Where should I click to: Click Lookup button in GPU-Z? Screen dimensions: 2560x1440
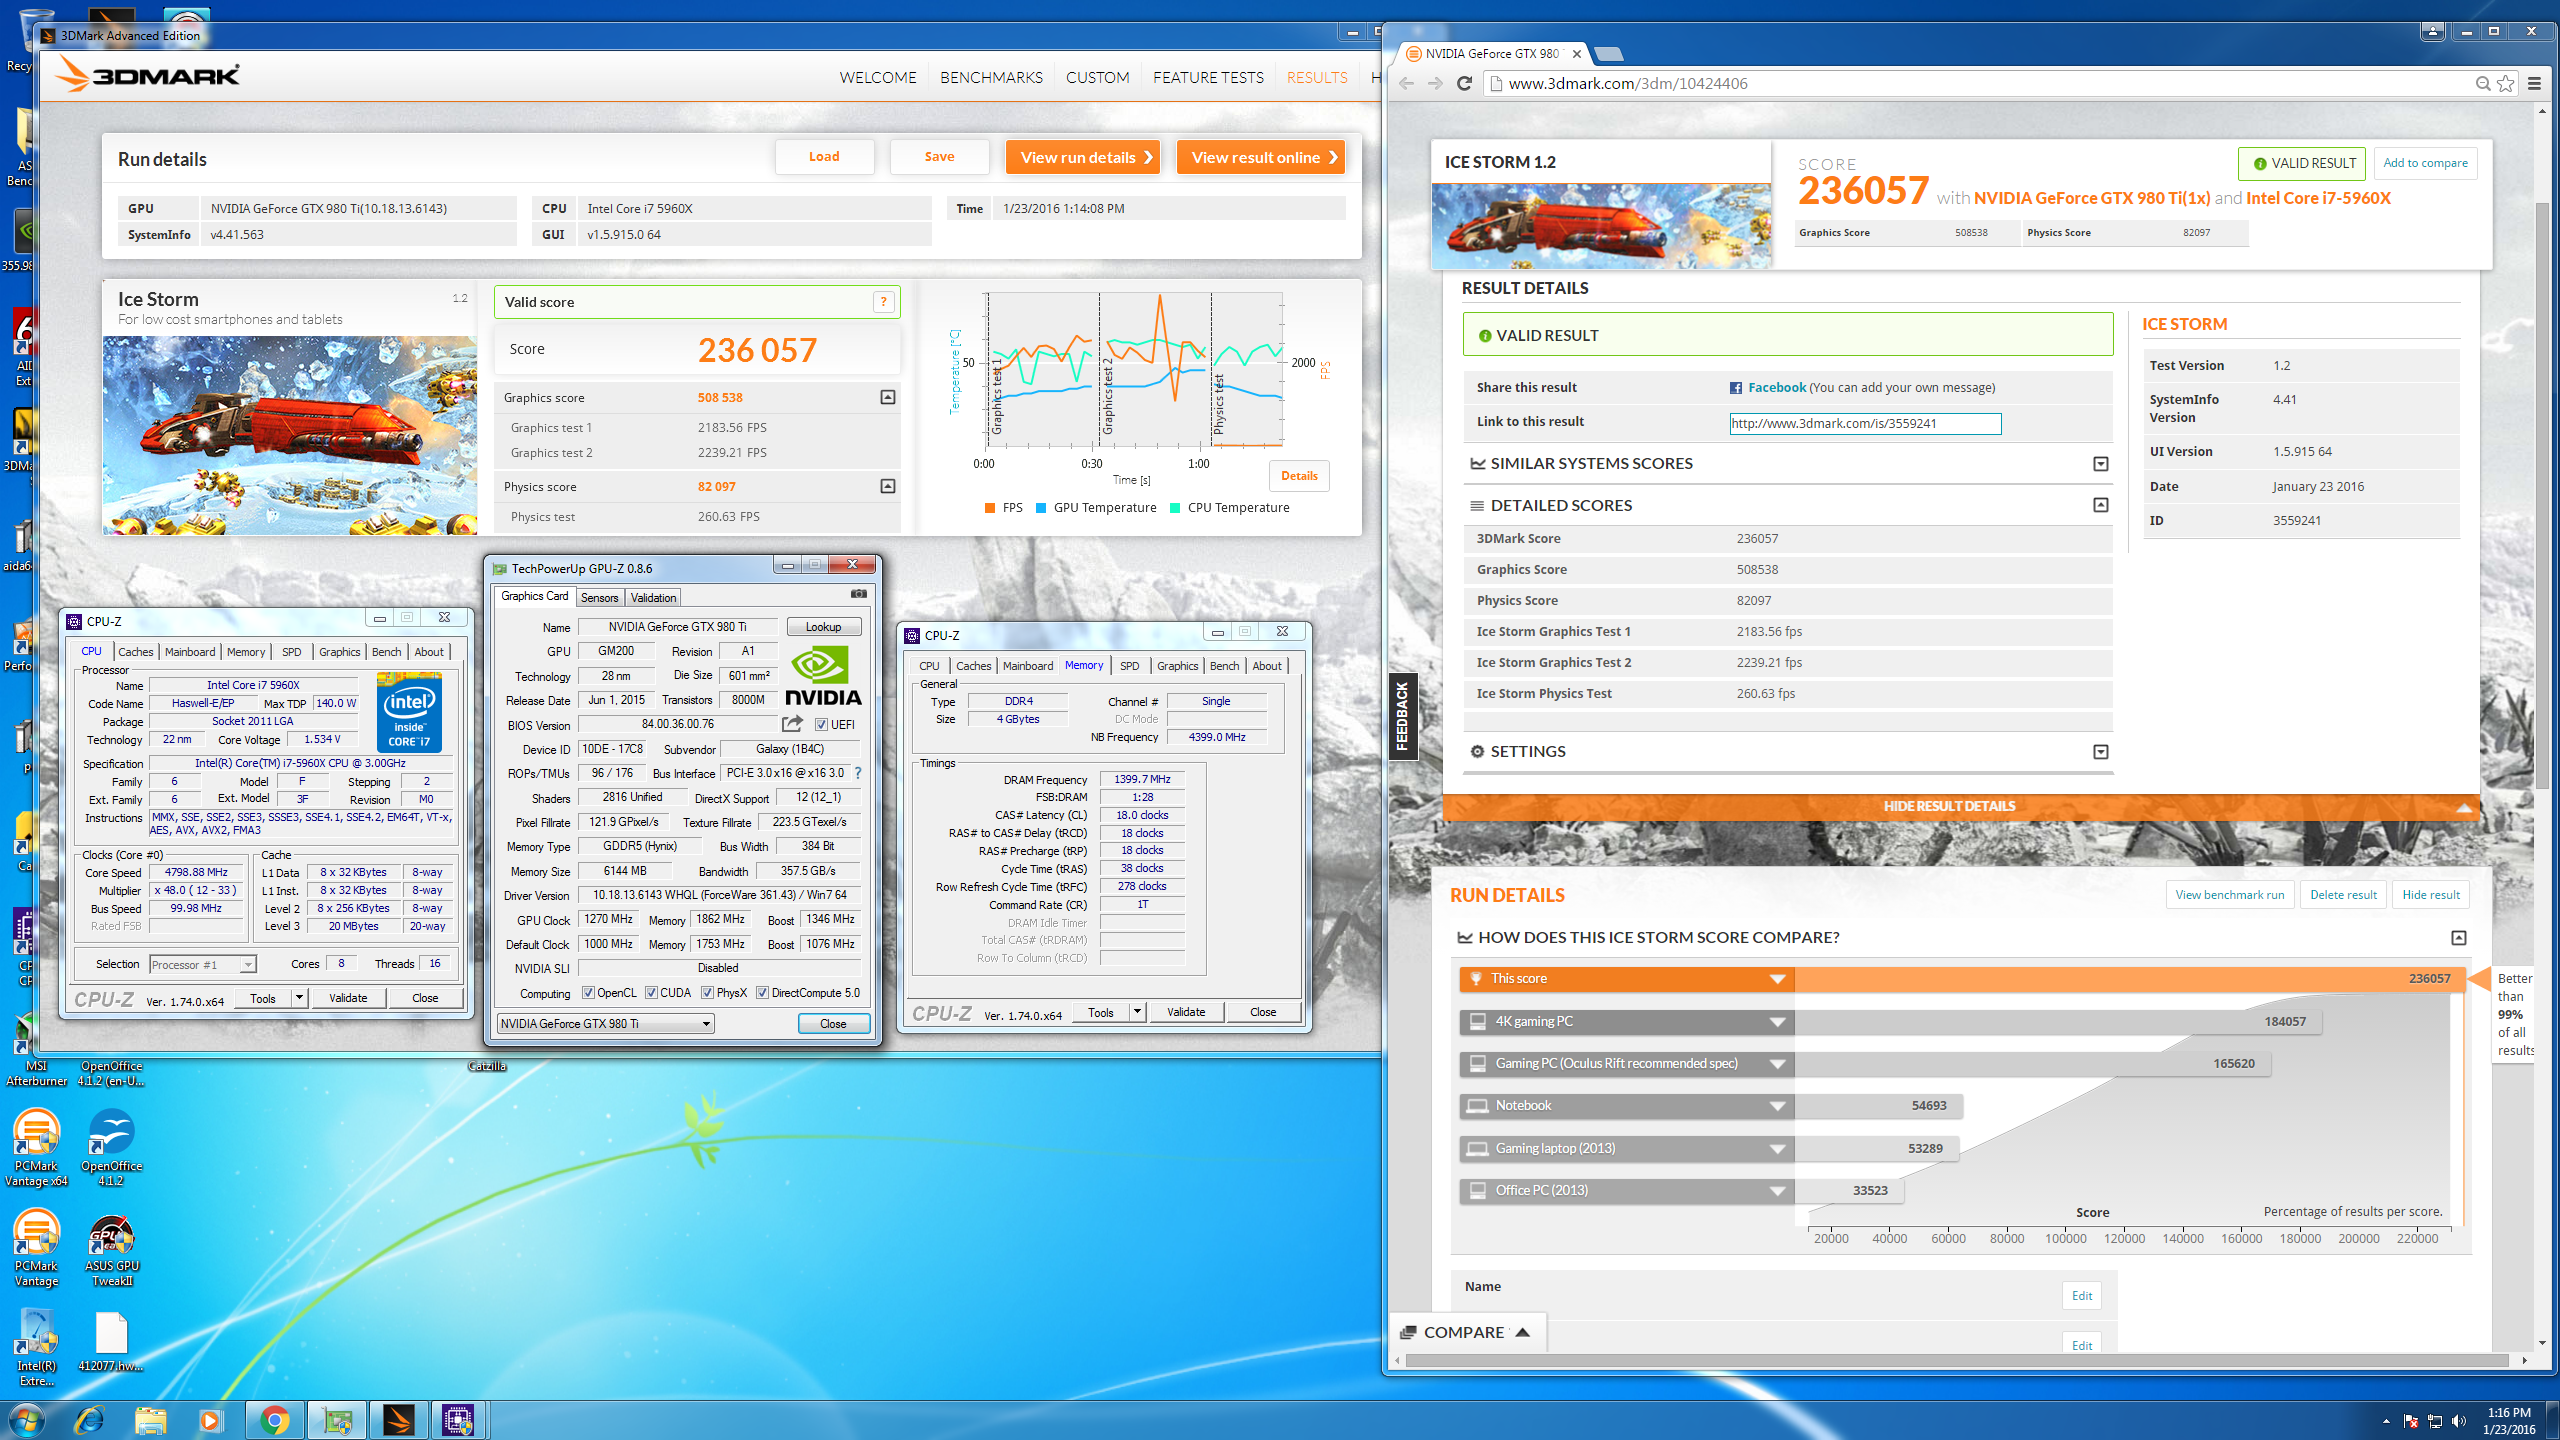click(823, 627)
